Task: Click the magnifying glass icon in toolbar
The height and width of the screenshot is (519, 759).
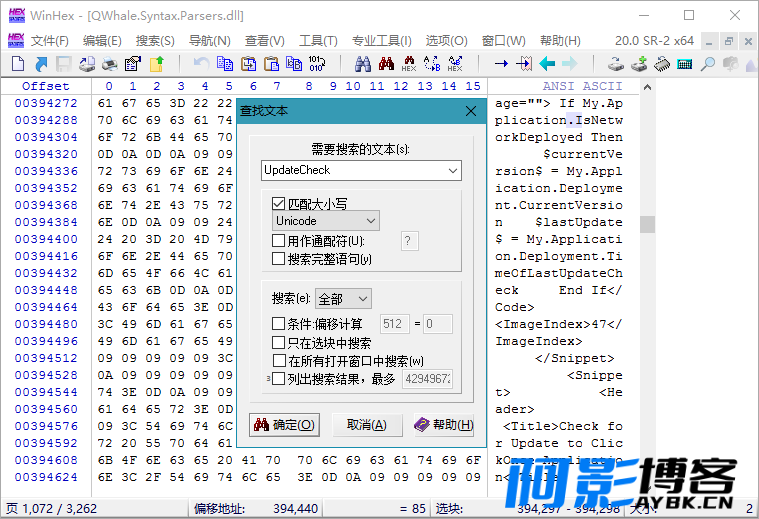Action: tap(707, 64)
